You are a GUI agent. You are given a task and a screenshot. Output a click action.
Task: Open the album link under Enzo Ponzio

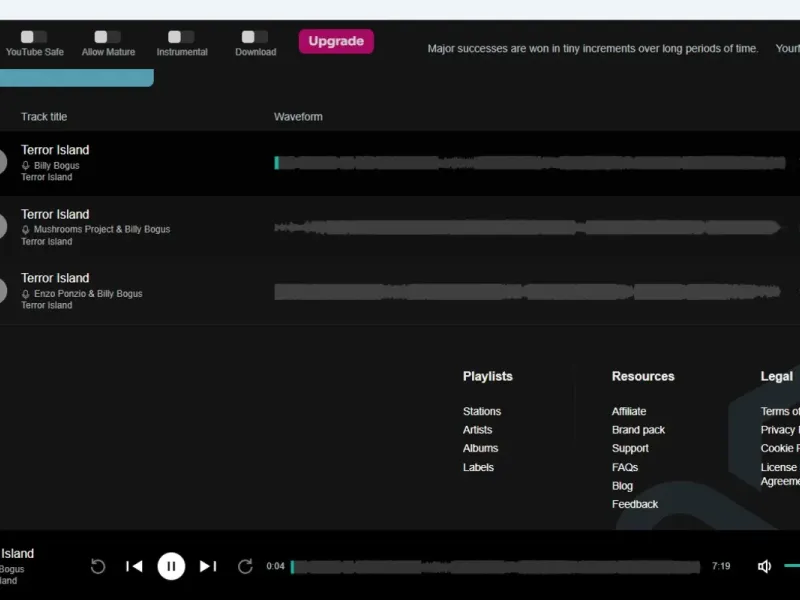[x=46, y=305]
